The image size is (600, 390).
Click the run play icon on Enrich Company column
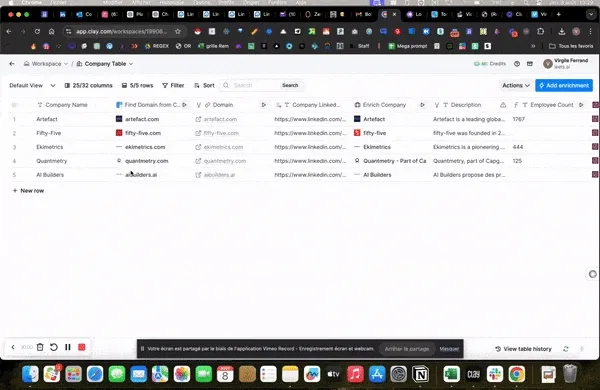[x=422, y=105]
